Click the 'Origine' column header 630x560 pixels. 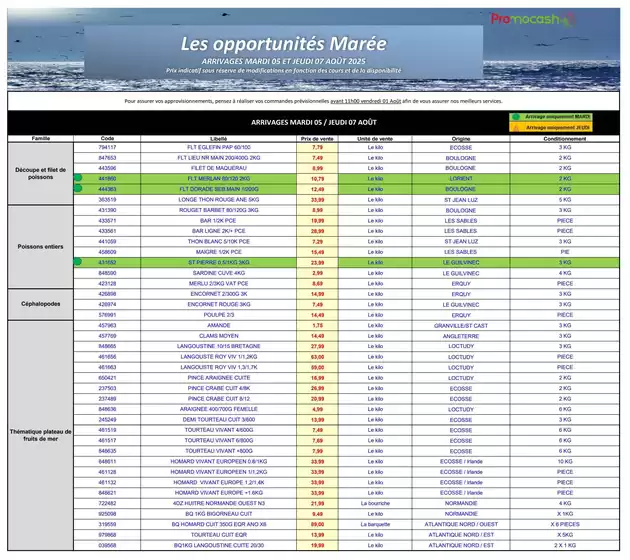461,139
